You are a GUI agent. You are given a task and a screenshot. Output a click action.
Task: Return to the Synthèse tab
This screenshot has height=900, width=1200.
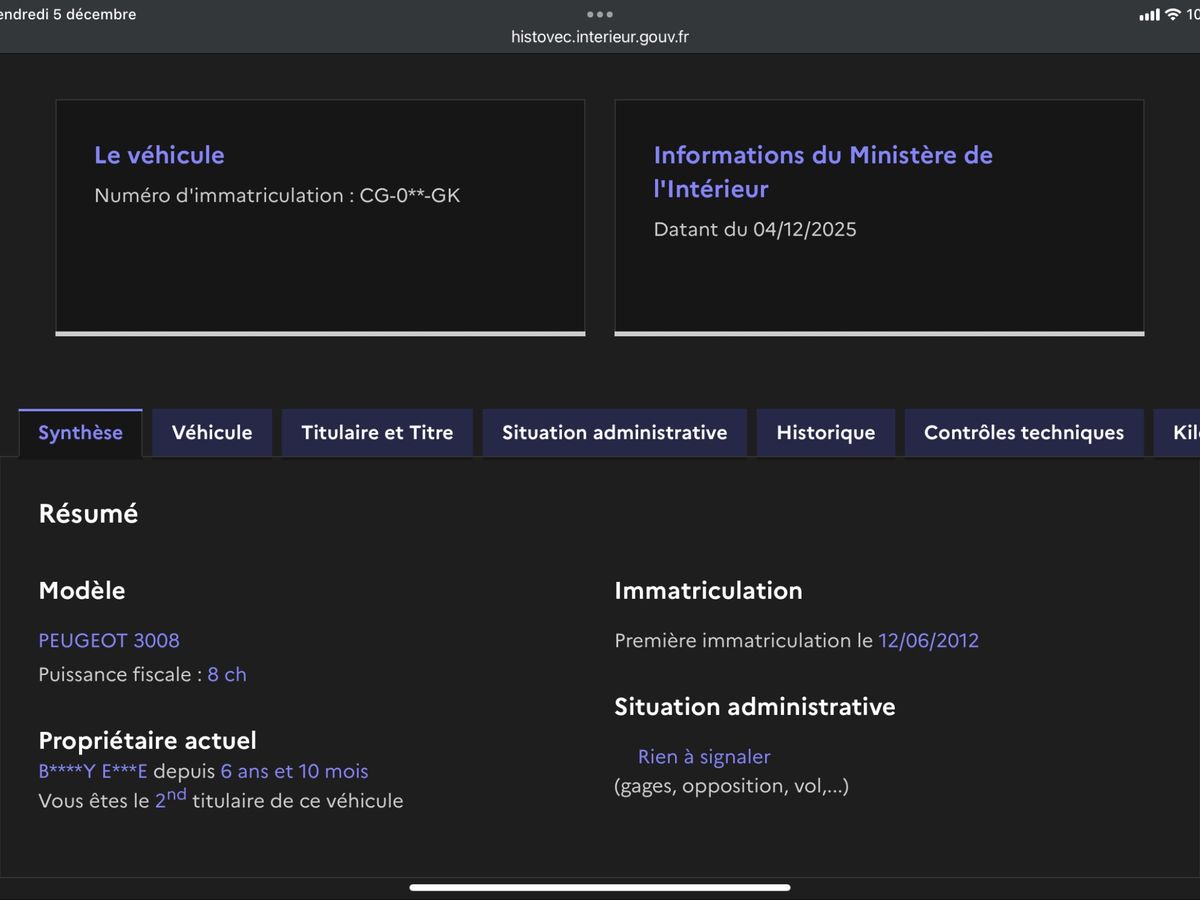click(80, 432)
